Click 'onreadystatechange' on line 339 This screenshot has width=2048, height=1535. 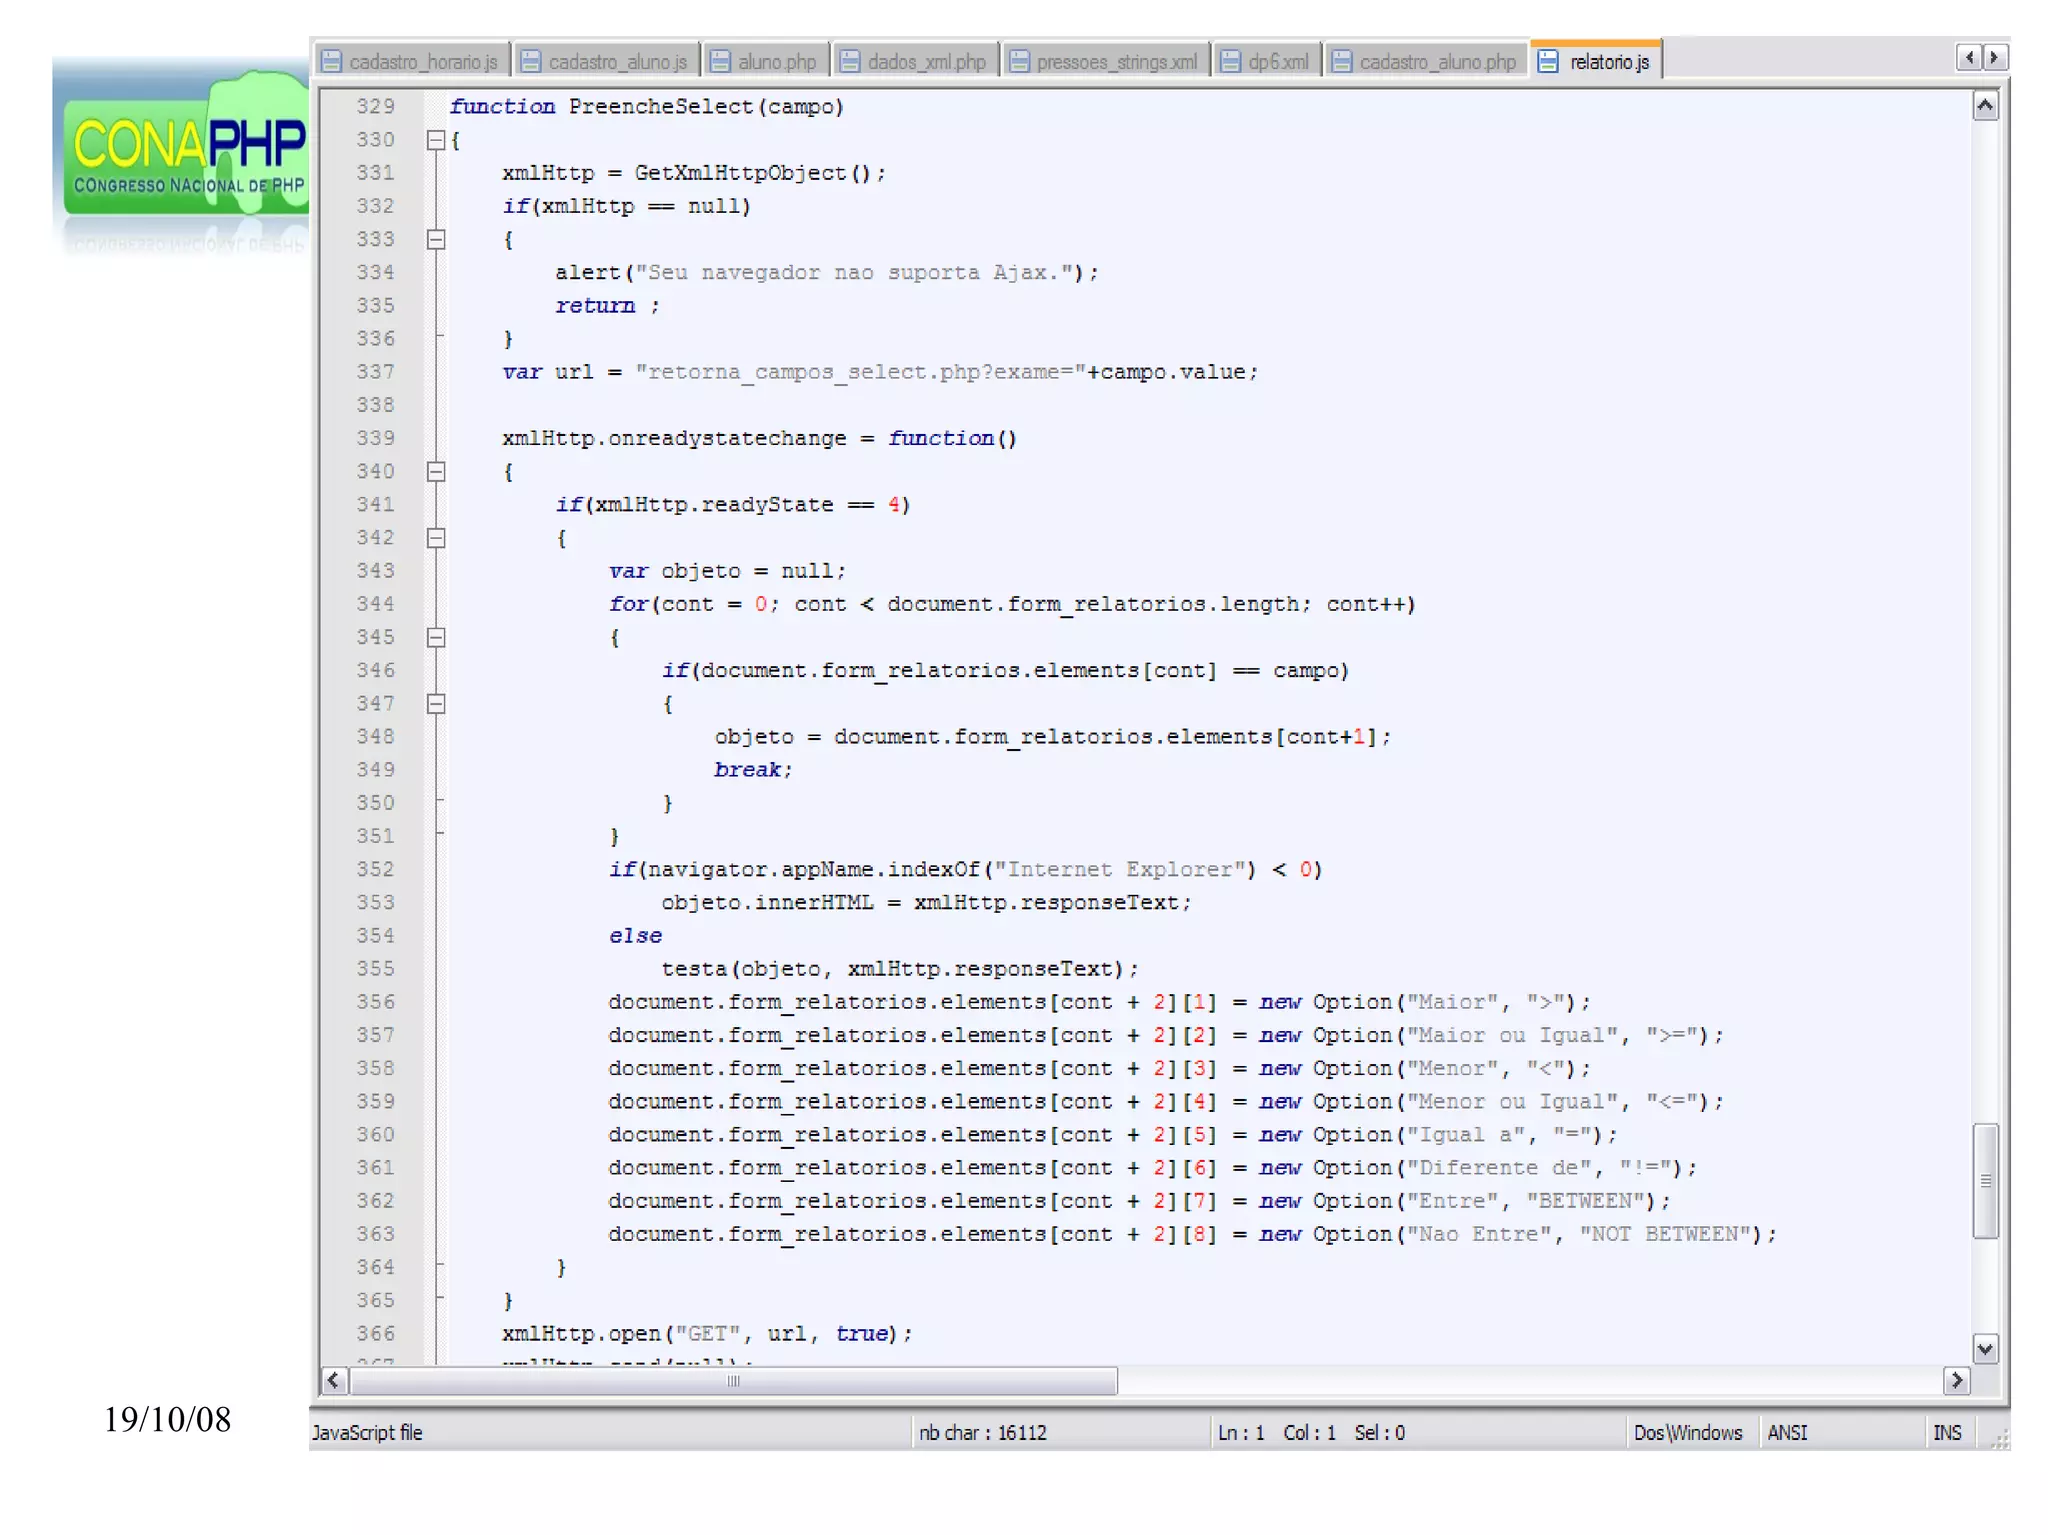(x=727, y=438)
